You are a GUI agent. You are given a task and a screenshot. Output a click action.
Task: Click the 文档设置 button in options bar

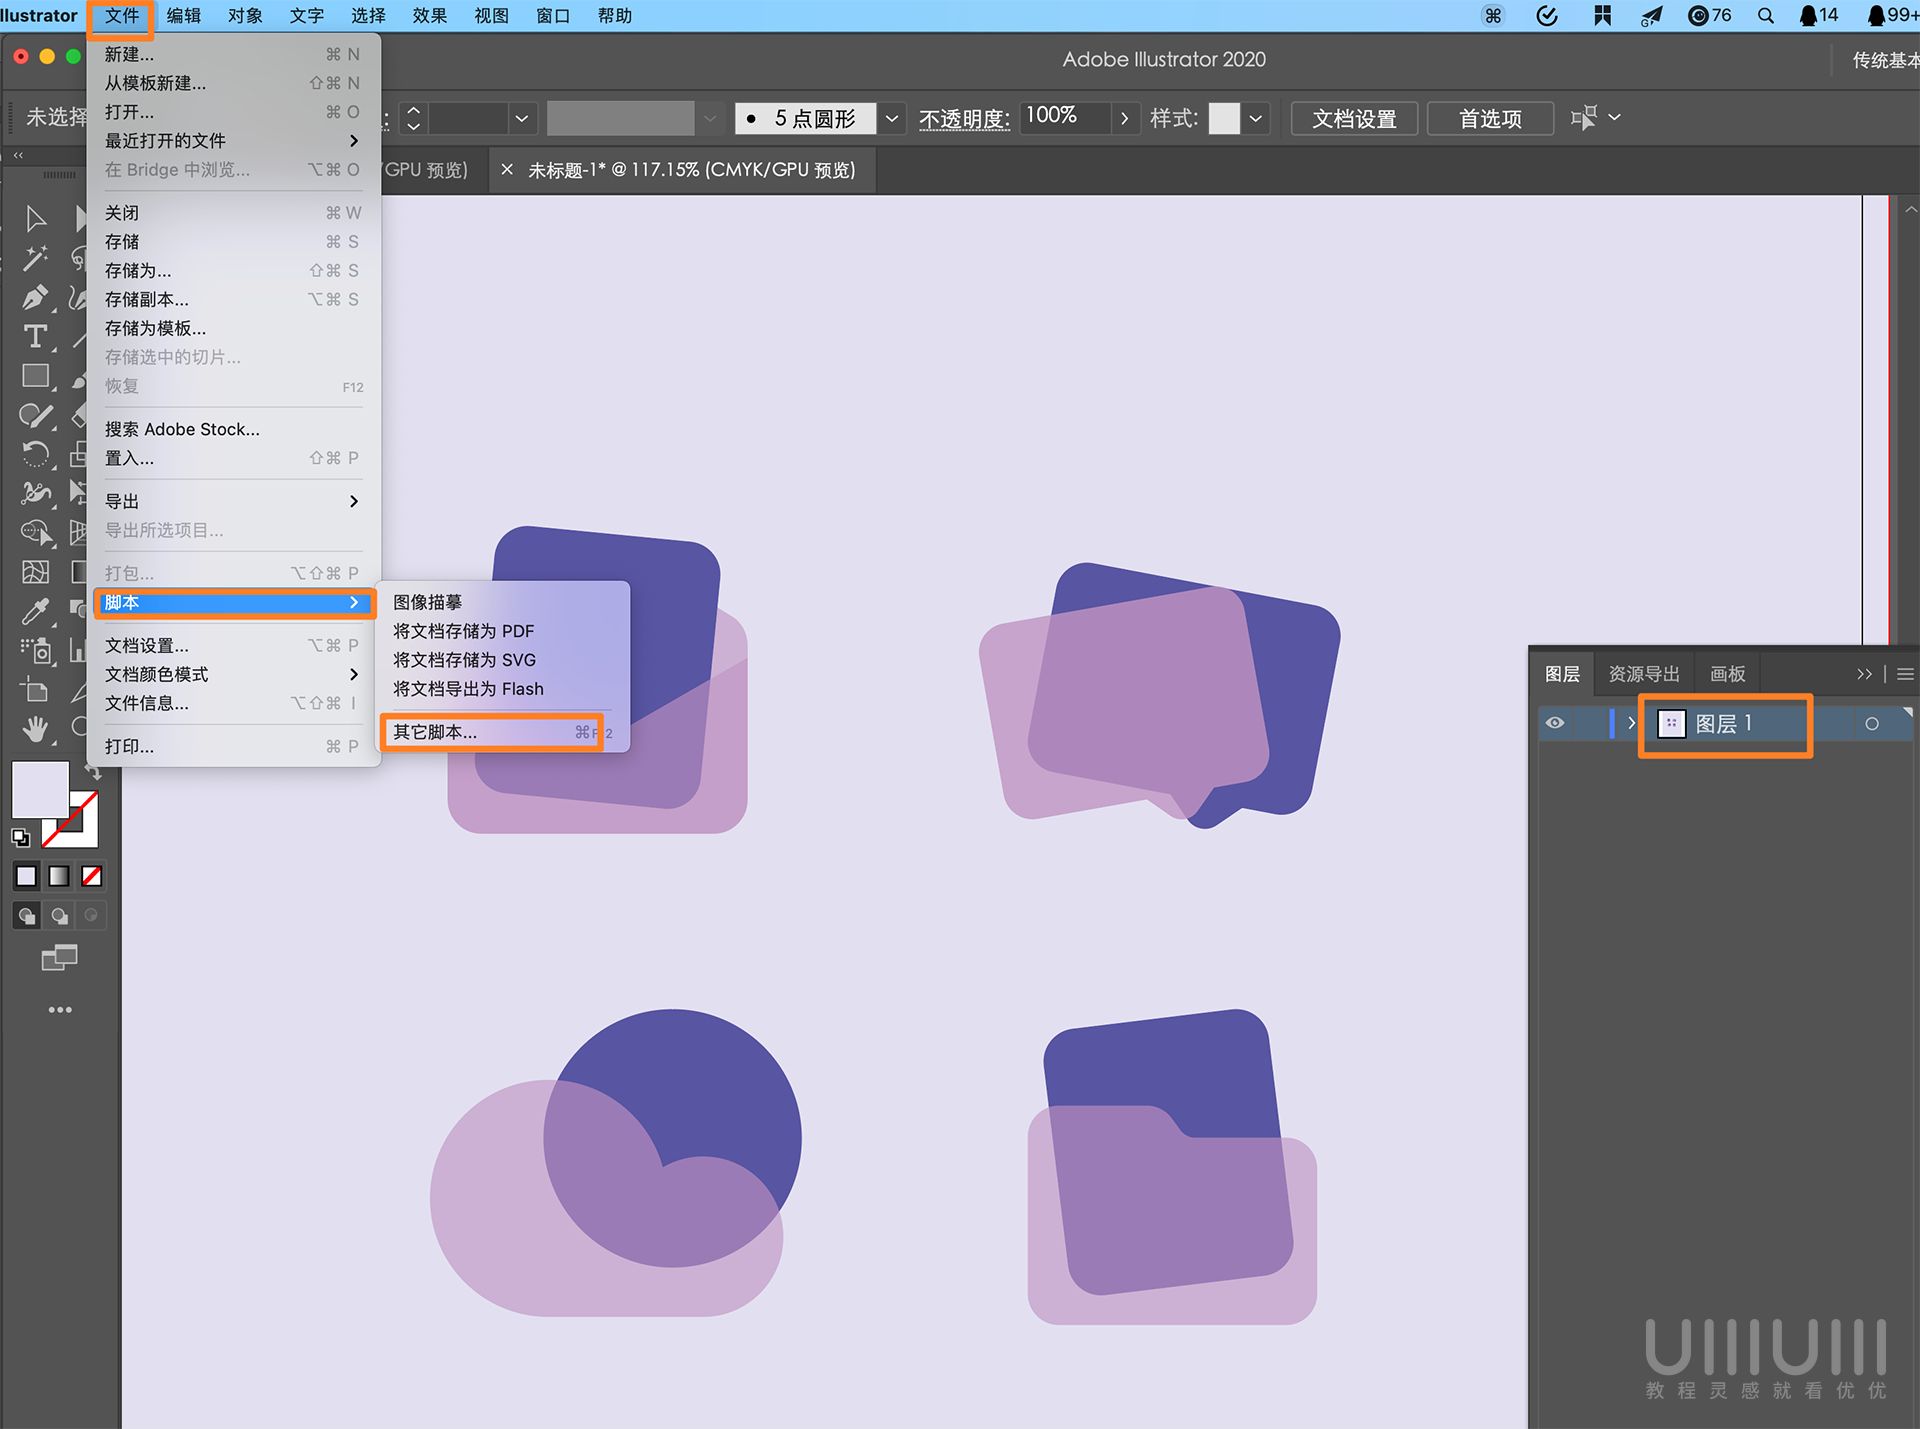[1354, 118]
